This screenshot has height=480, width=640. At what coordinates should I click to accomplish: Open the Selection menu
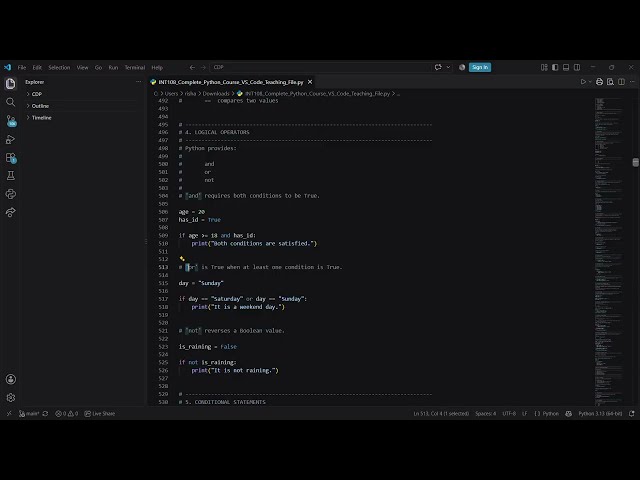59,67
